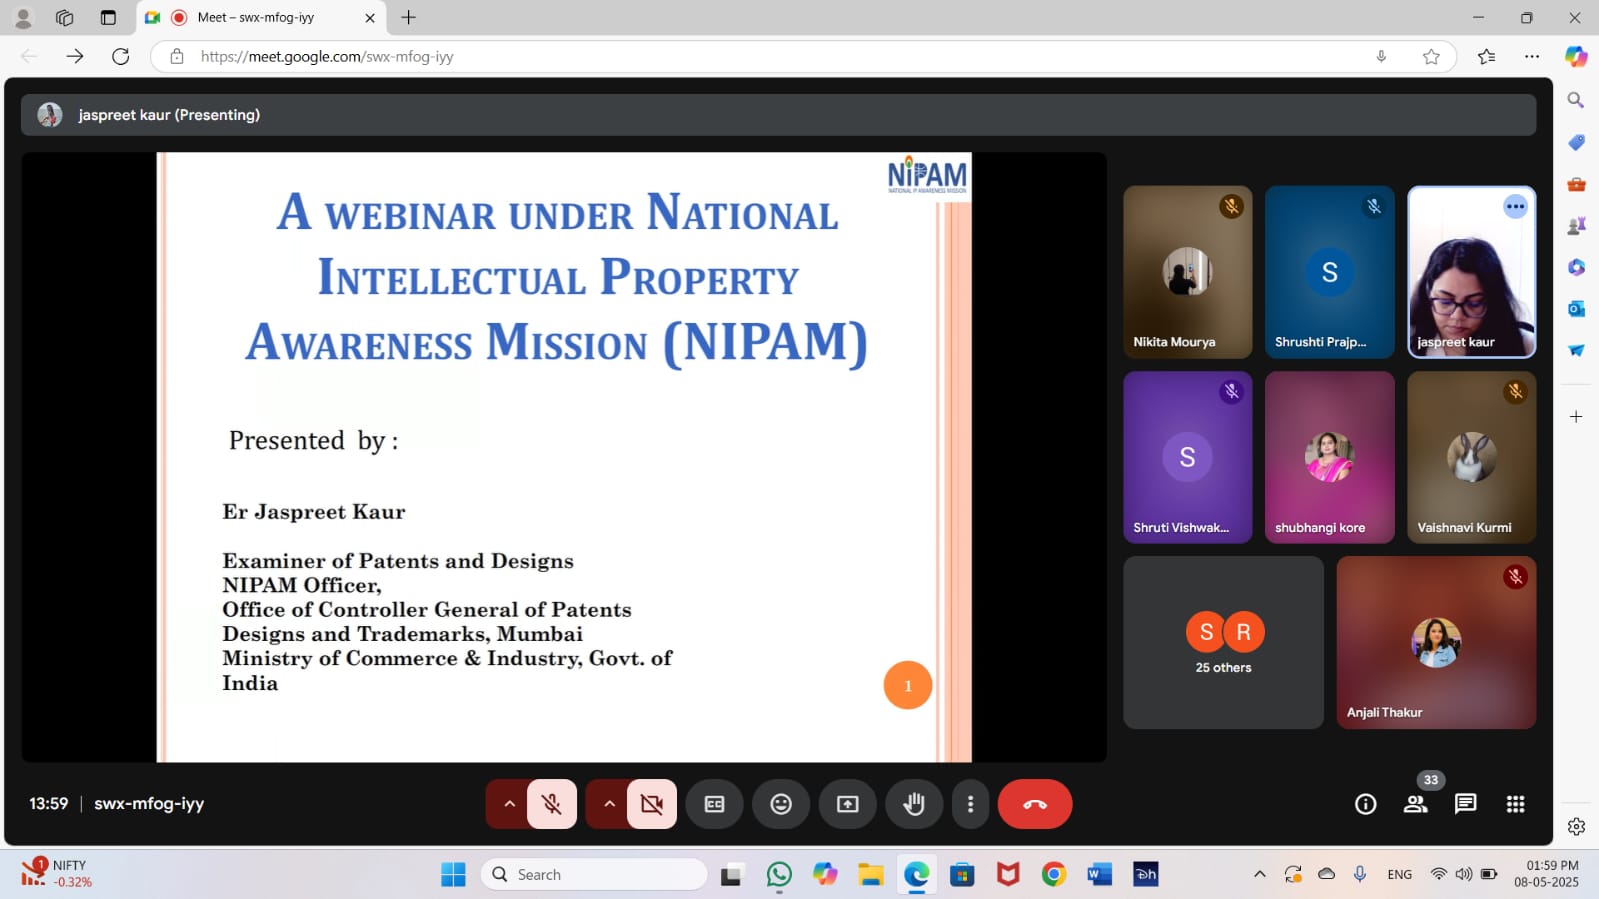
Task: Toggle closed captions button
Action: click(x=714, y=804)
